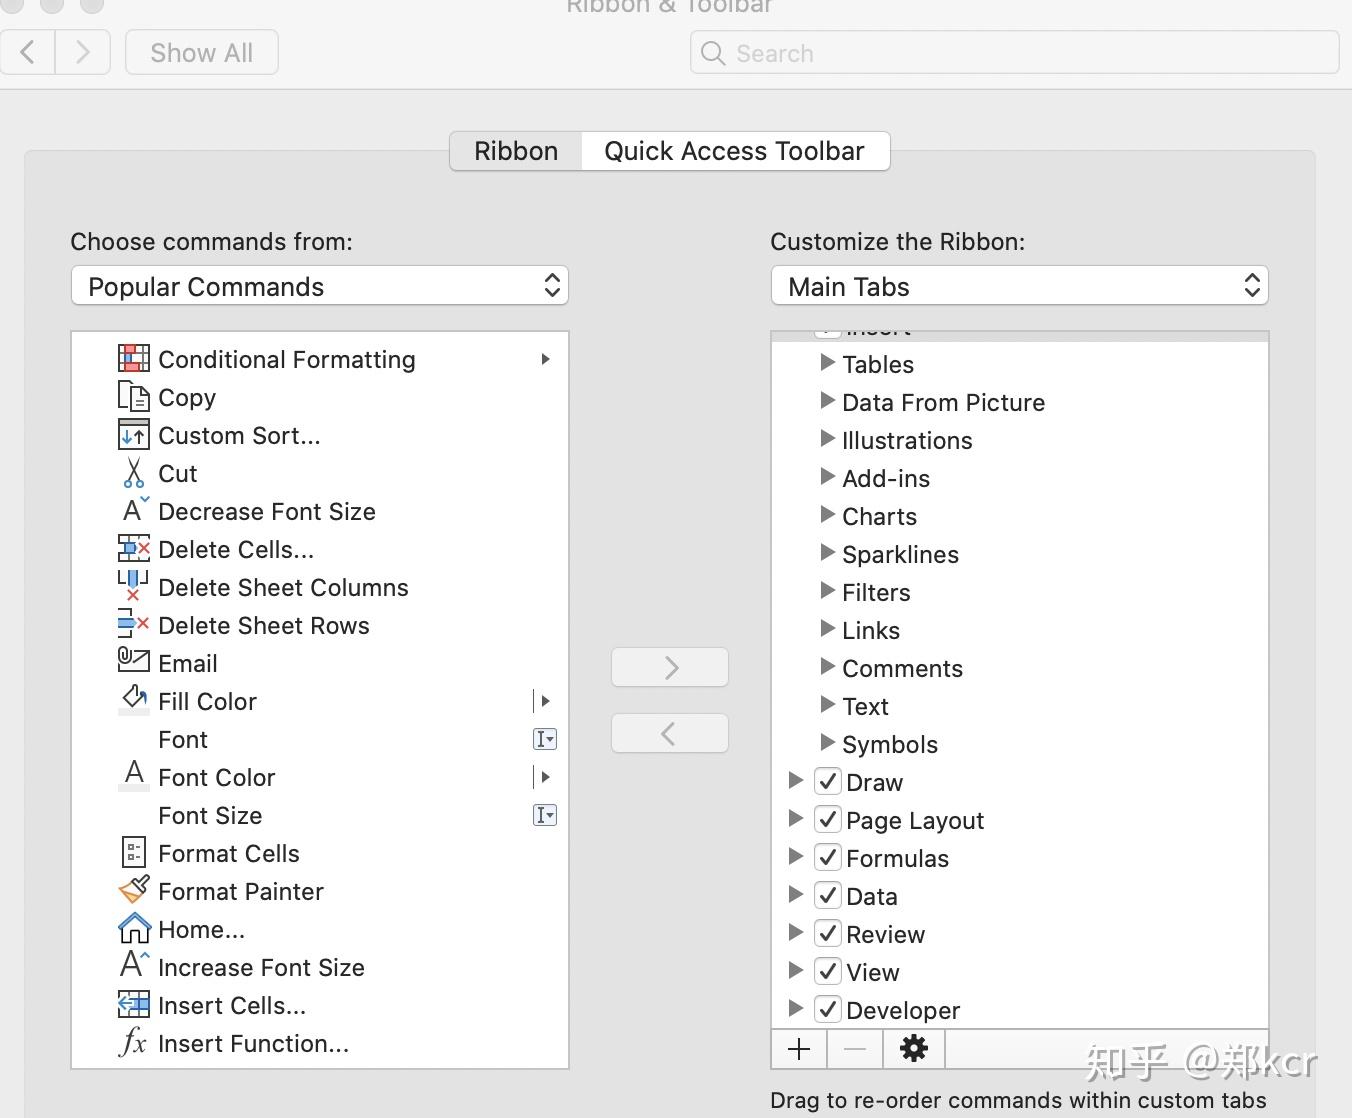Click the Insert Function fx icon

[133, 1043]
